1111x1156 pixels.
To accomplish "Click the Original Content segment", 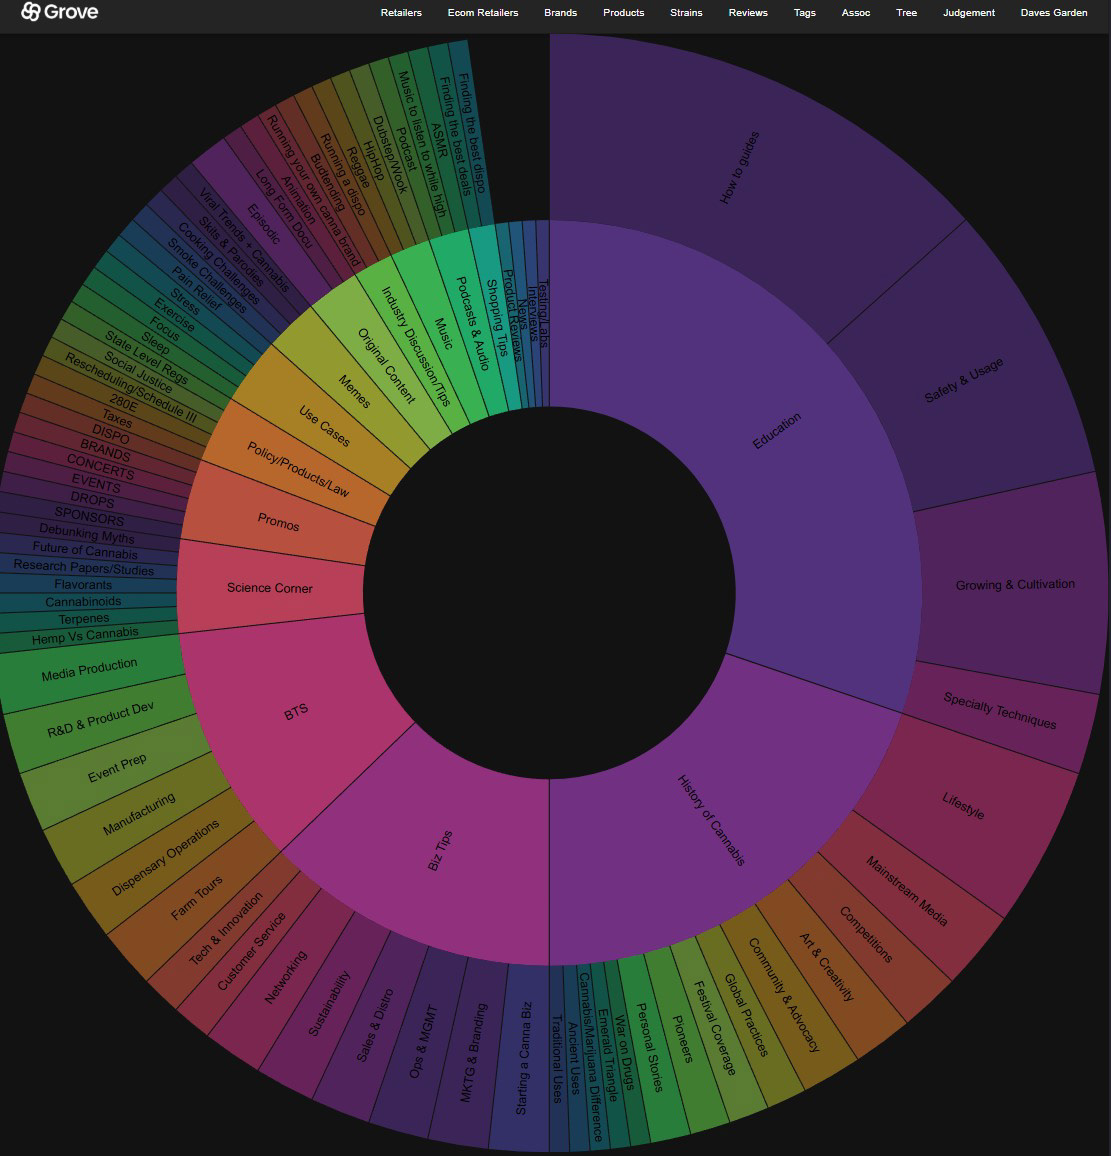I will pyautogui.click(x=386, y=366).
